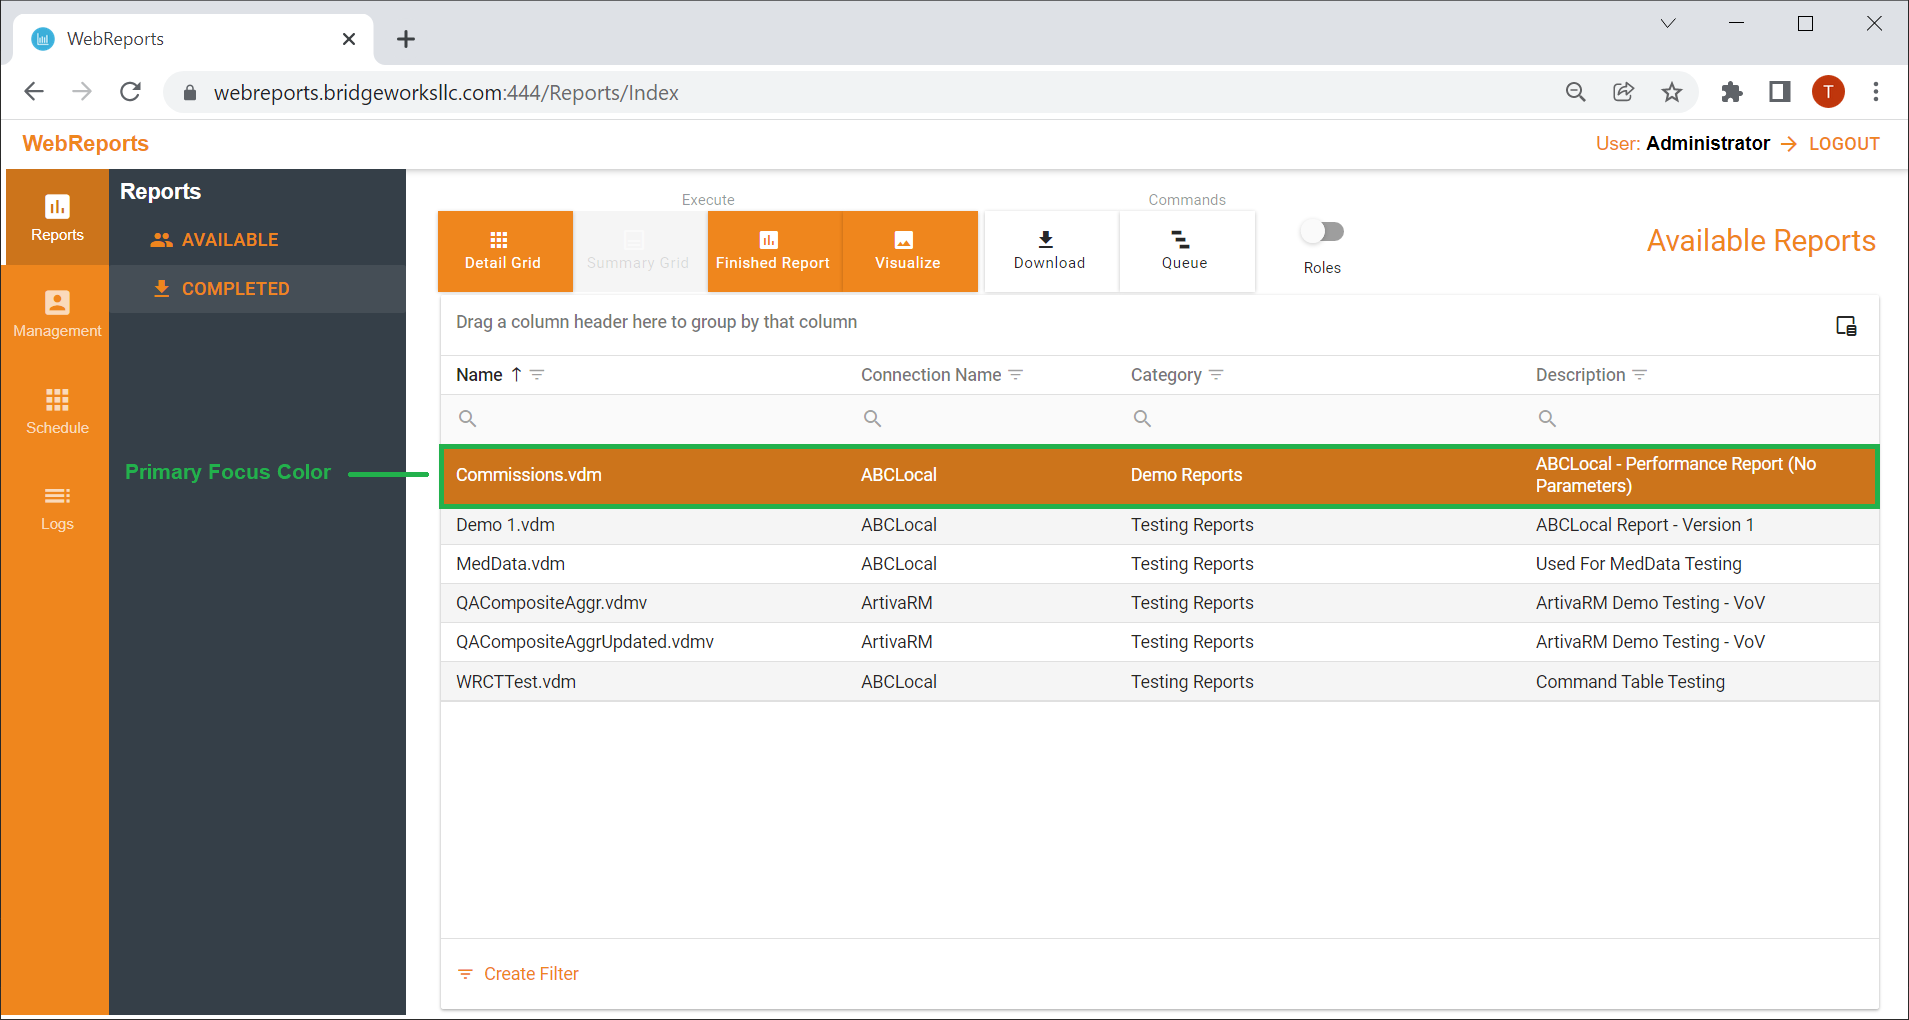Select the Demo 1.vdm report row

[x=1160, y=525]
